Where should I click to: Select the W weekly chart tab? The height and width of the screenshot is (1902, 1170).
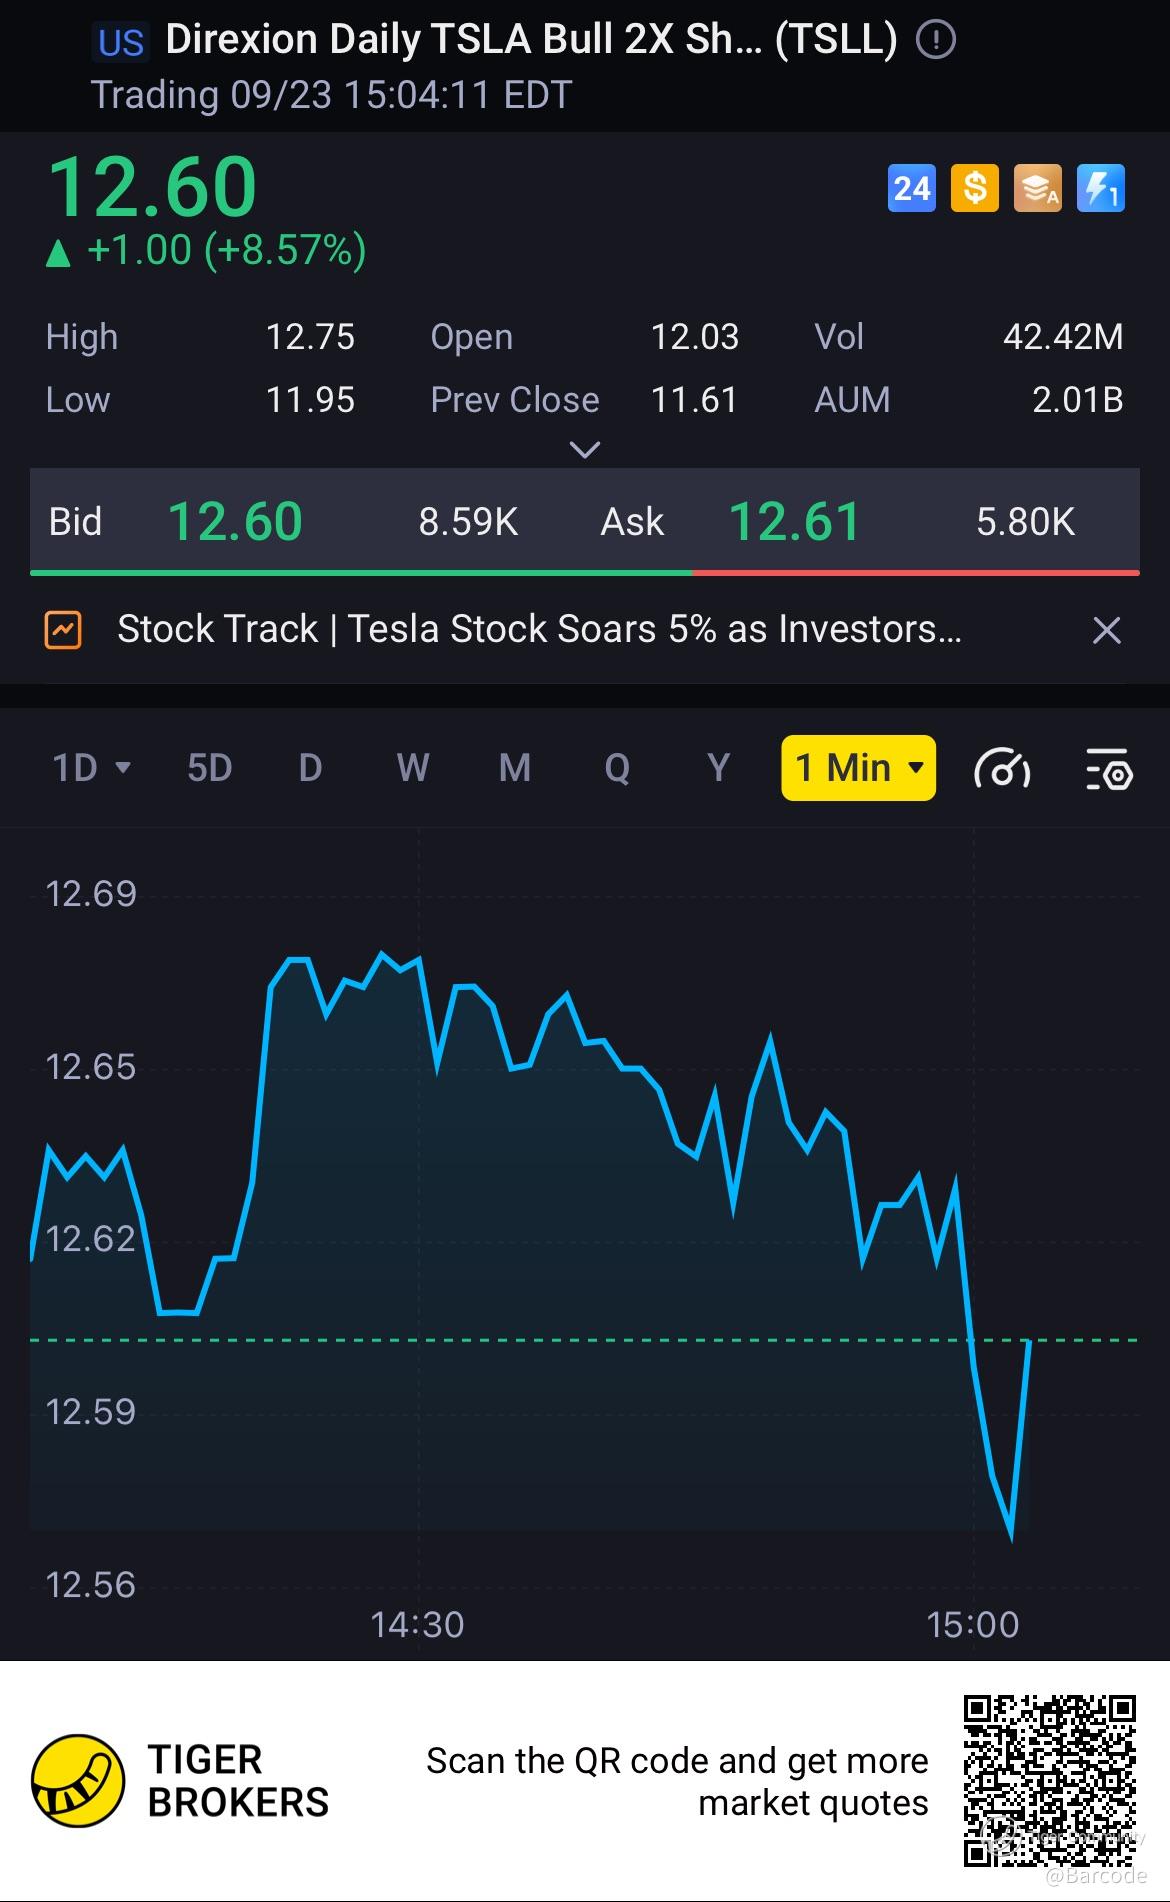click(413, 768)
